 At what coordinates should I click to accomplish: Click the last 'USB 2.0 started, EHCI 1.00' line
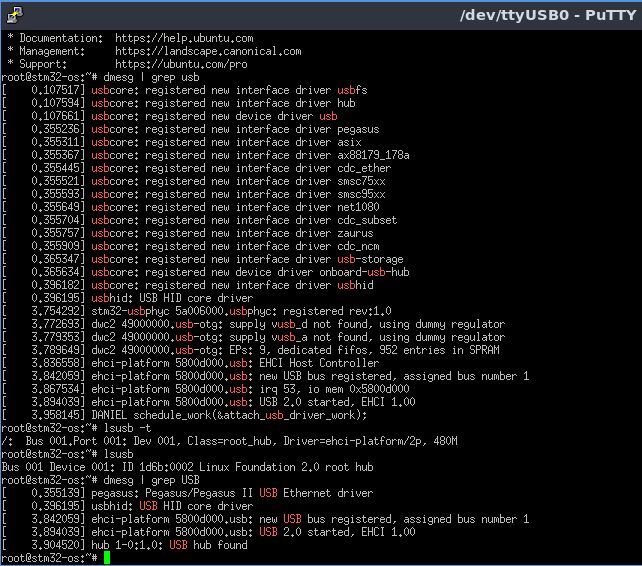coord(208,532)
